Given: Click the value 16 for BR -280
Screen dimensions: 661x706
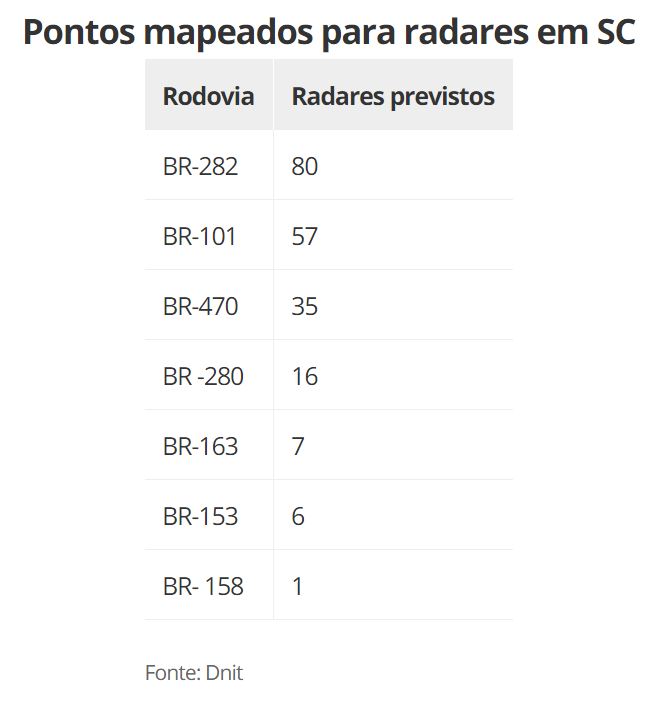Looking at the screenshot, I should coord(305,376).
